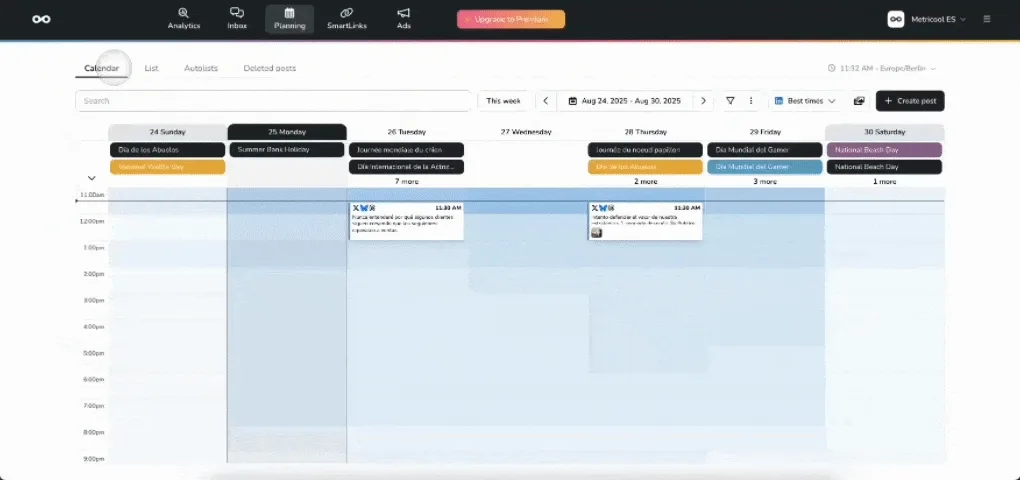Viewport: 1020px width, 480px height.
Task: Click the Search input field
Action: [273, 101]
